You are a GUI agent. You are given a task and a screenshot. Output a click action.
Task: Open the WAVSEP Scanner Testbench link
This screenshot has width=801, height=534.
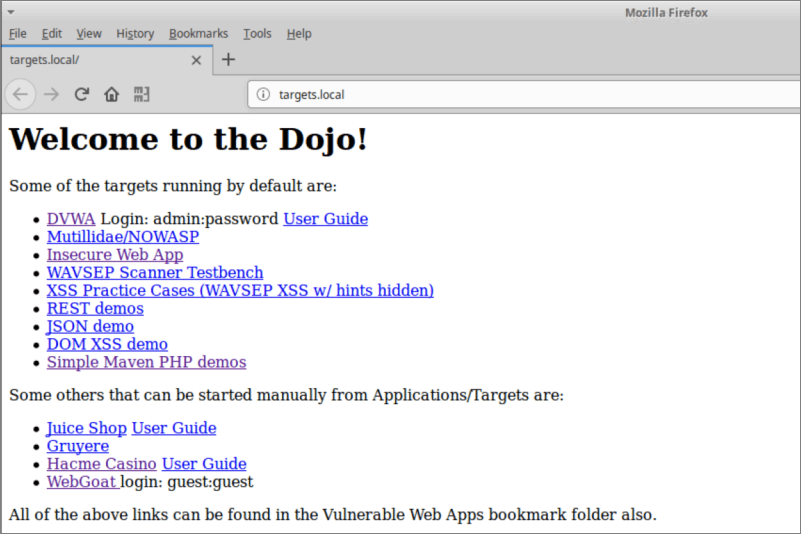pos(155,272)
